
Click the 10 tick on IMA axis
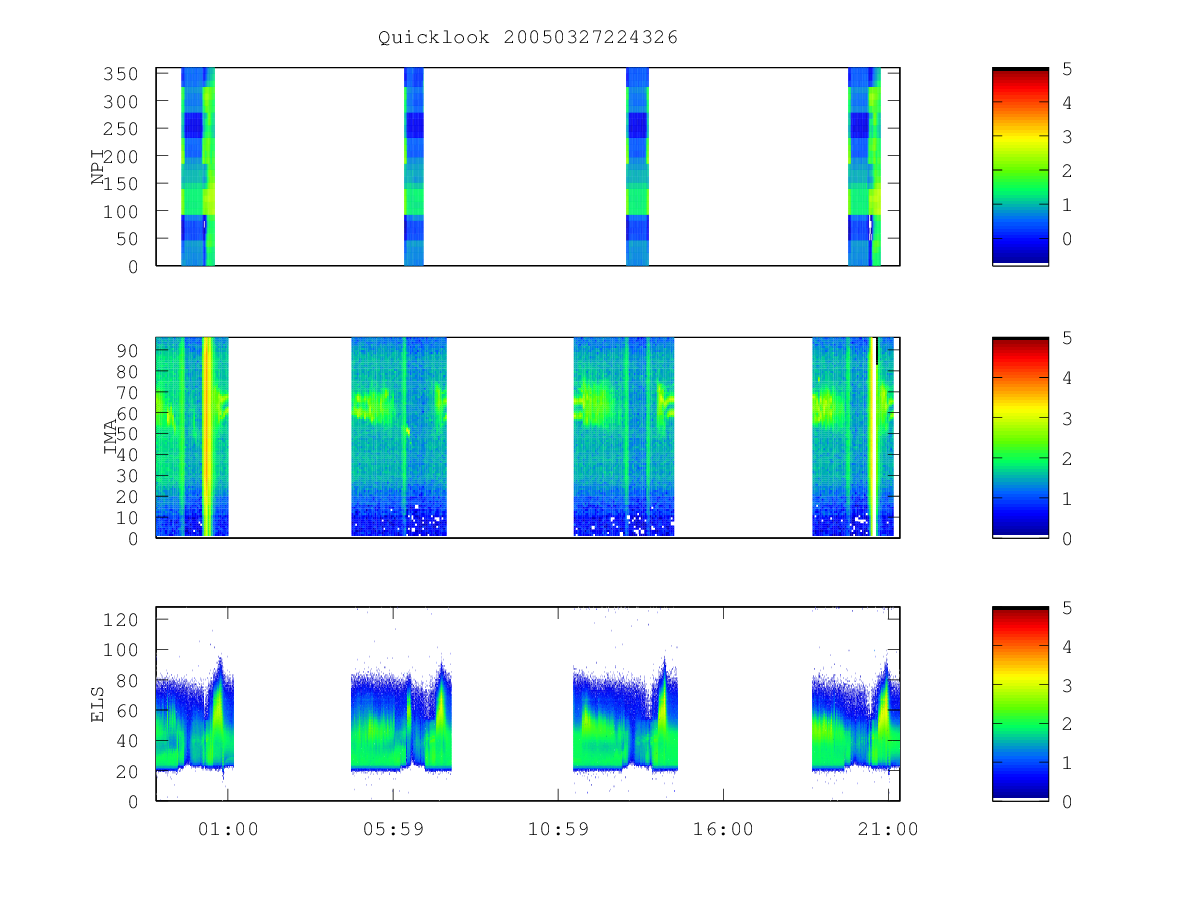tap(130, 517)
